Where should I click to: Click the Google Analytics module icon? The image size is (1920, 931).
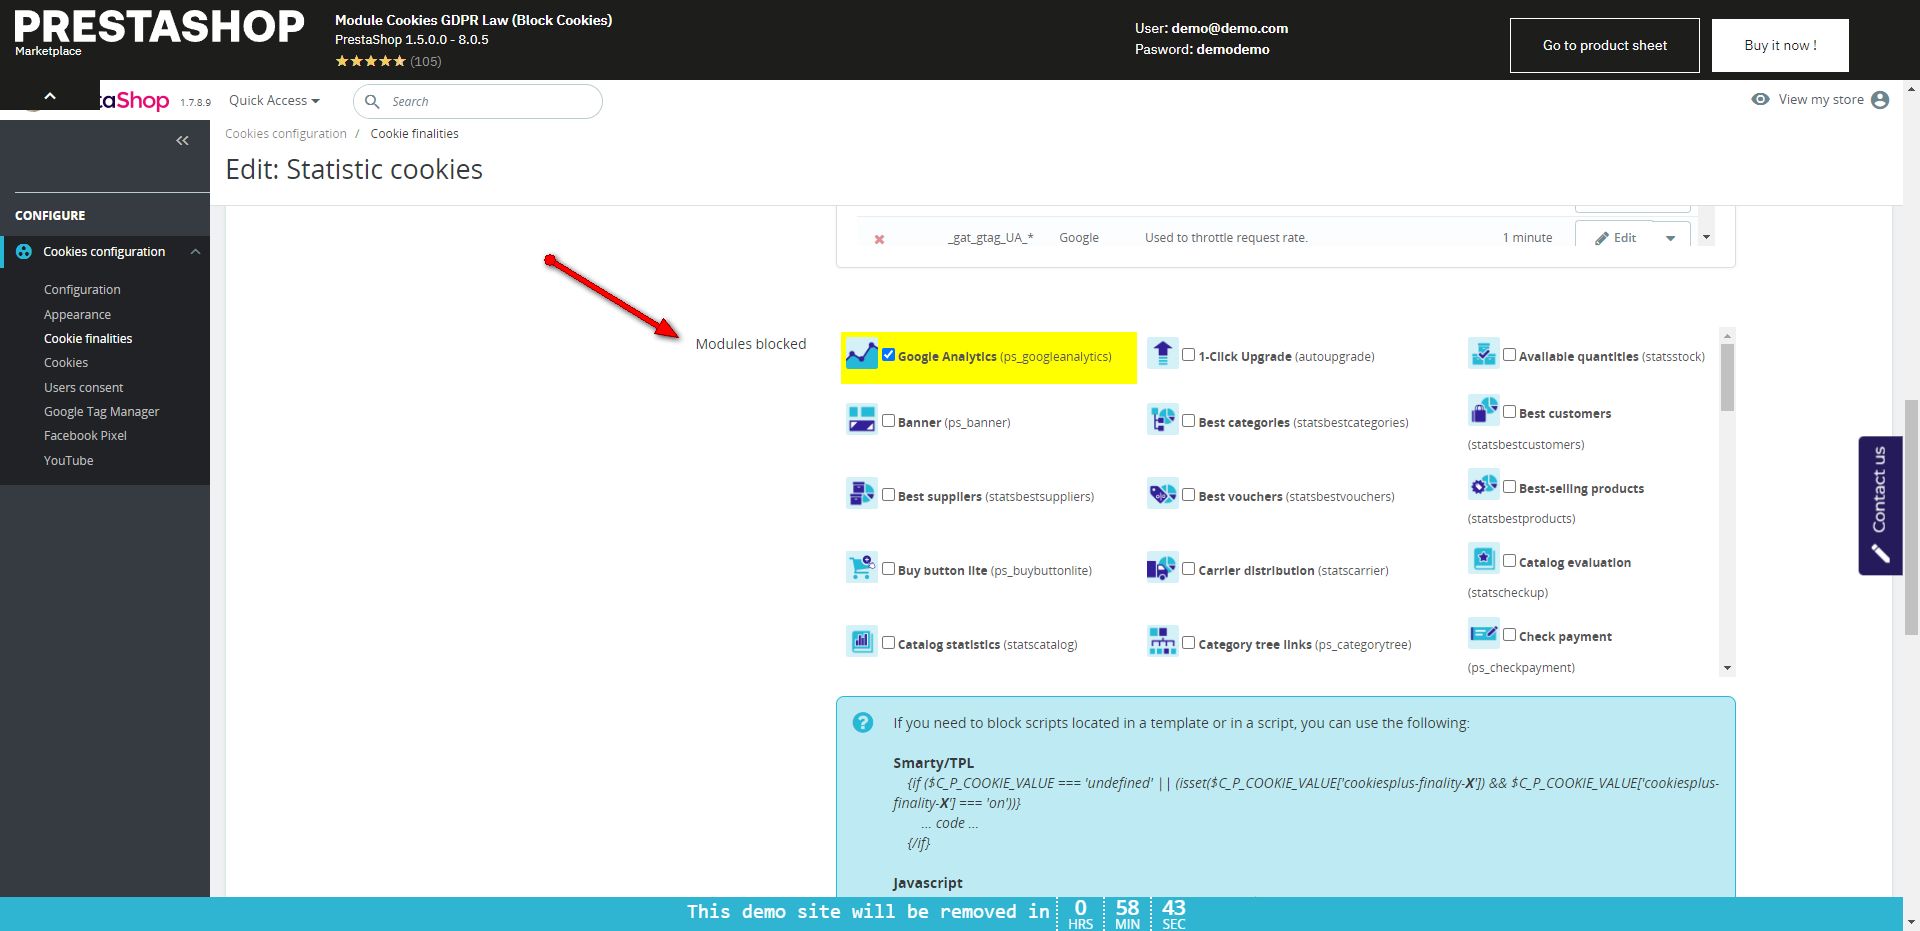pyautogui.click(x=861, y=354)
